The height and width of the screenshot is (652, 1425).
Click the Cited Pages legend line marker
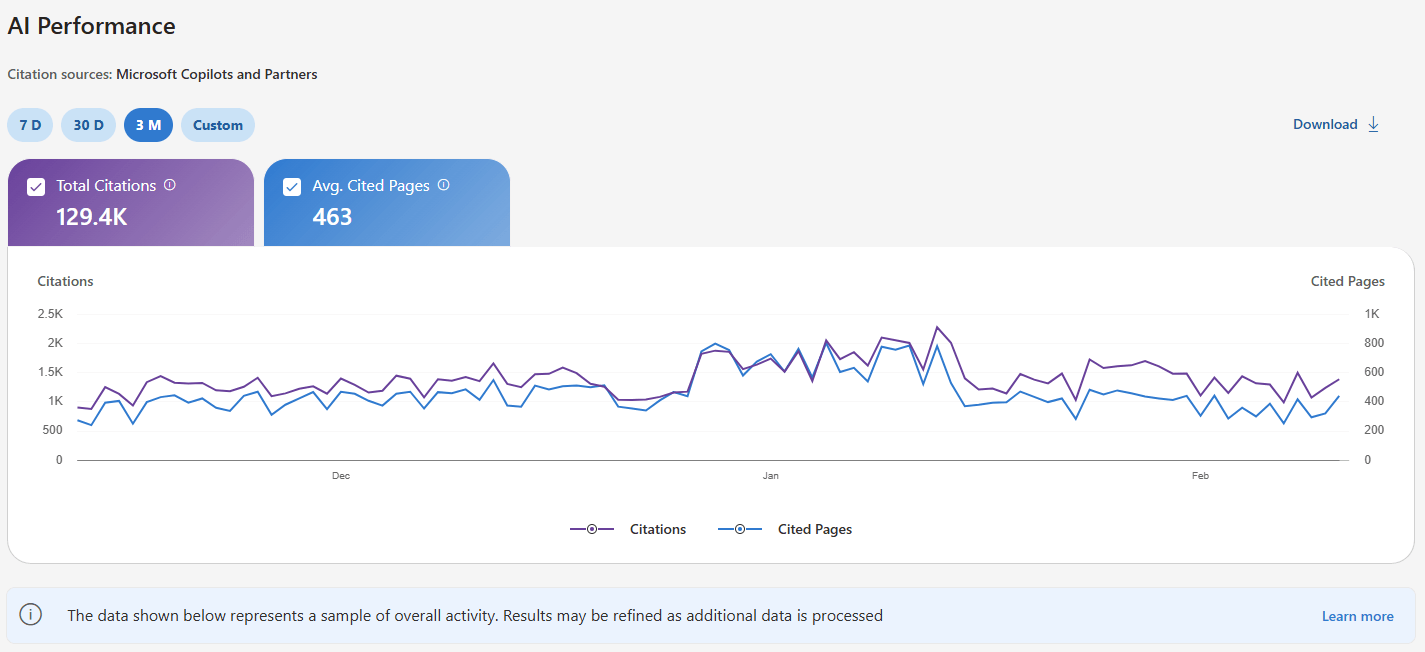pyautogui.click(x=740, y=528)
